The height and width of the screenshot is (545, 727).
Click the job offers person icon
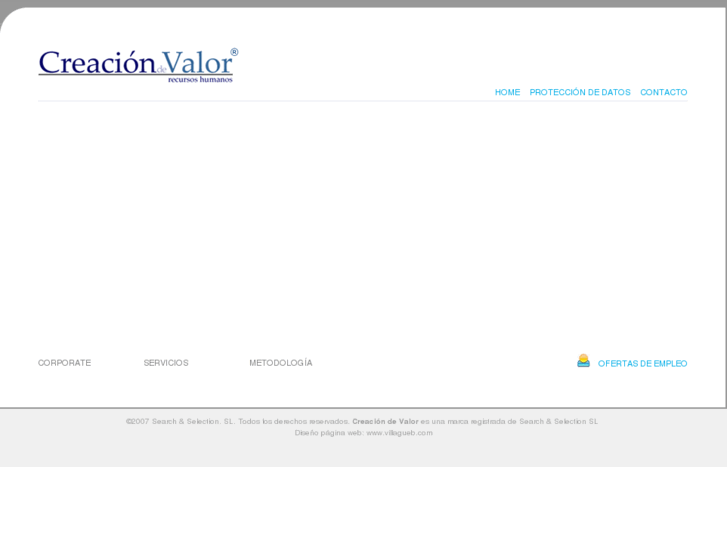(x=583, y=361)
